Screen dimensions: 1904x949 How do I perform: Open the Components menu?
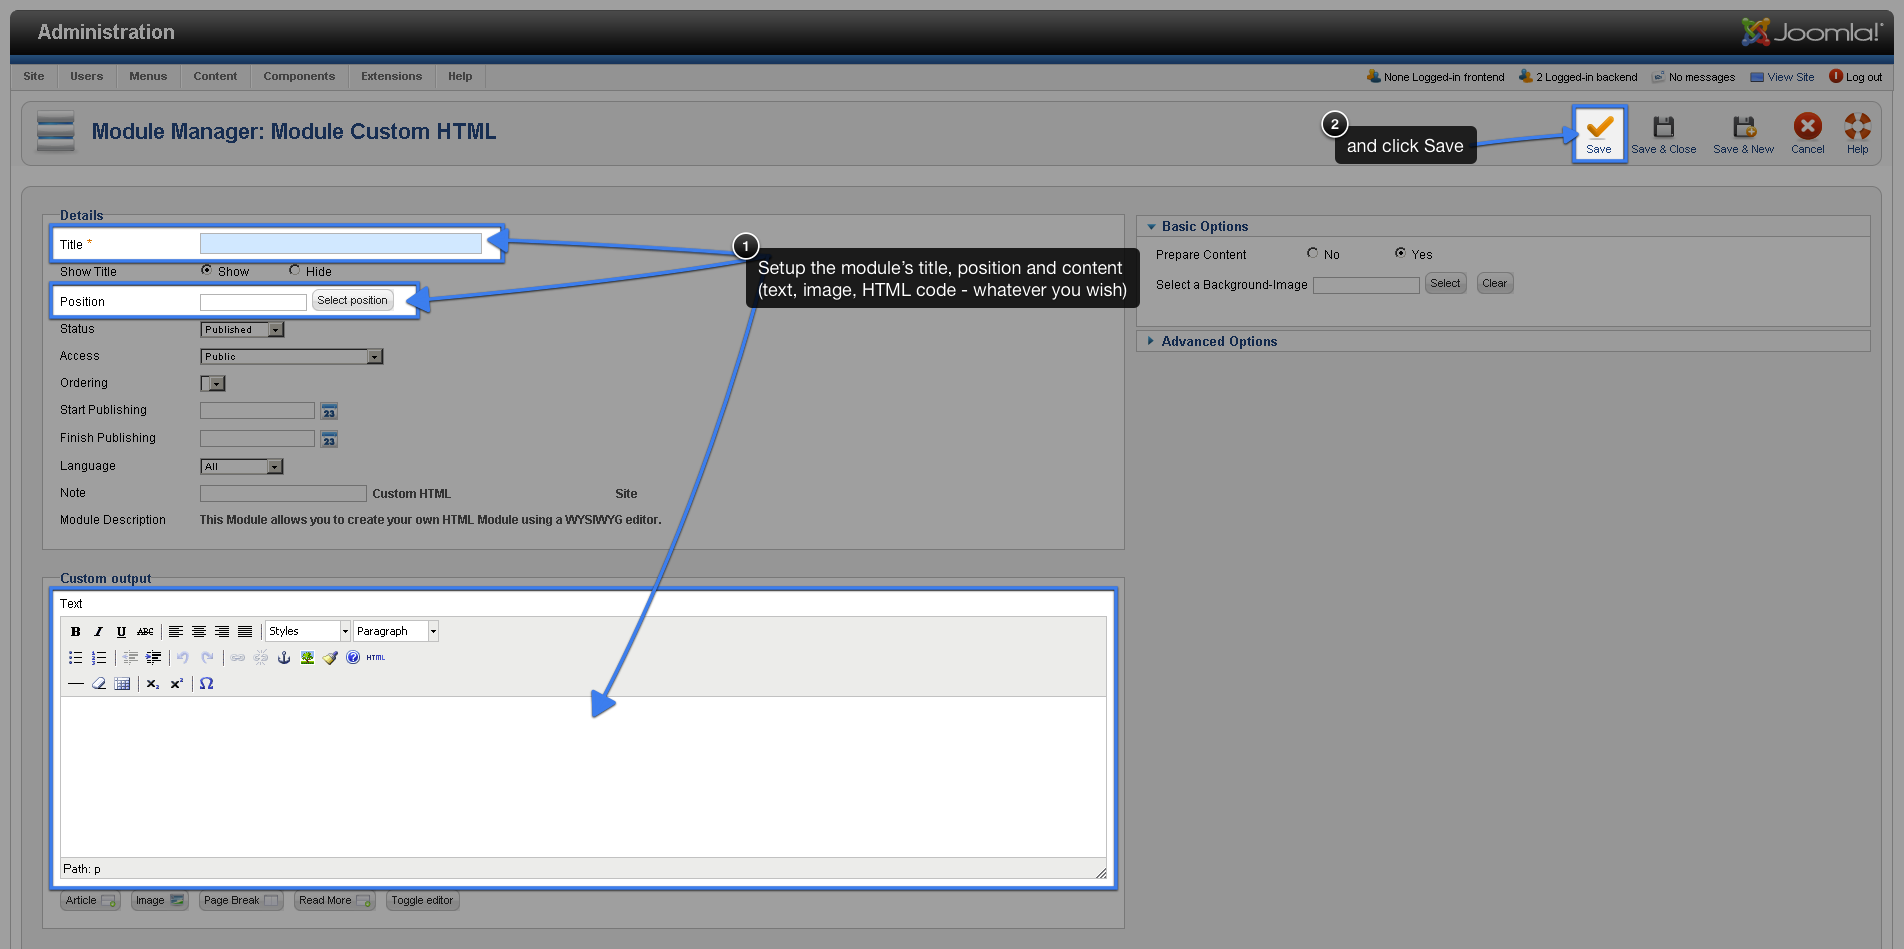299,77
